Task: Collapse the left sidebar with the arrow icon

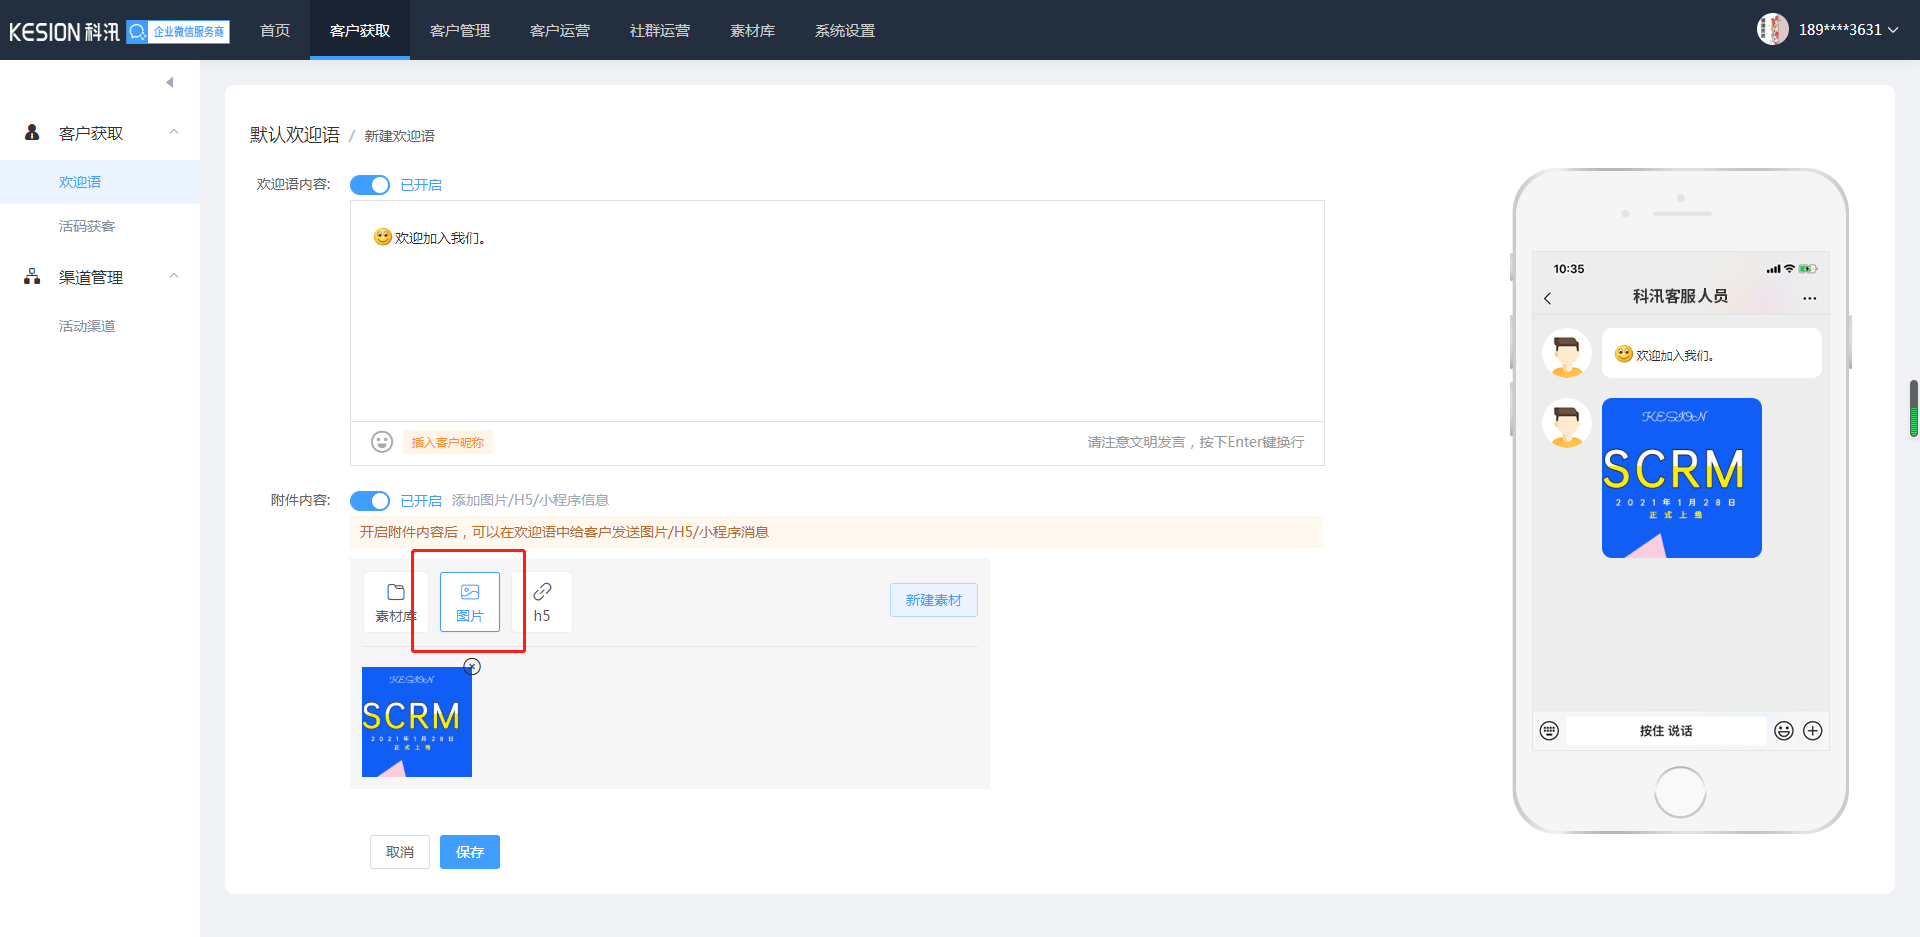Action: pyautogui.click(x=170, y=82)
